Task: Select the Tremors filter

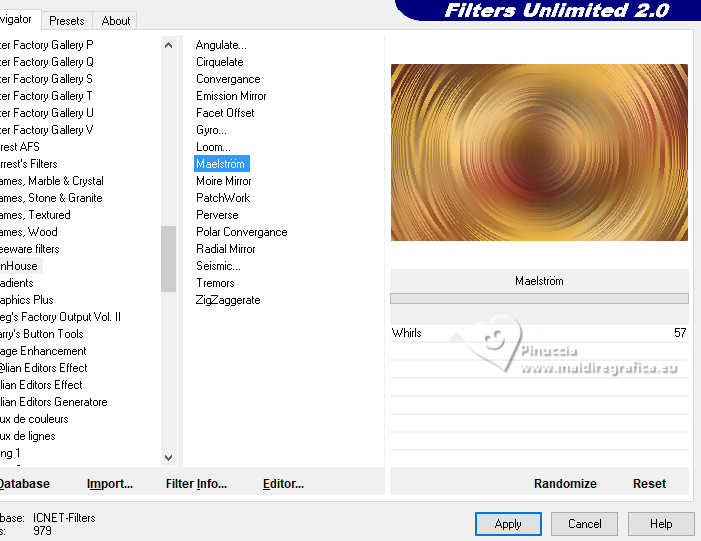Action: coord(215,283)
